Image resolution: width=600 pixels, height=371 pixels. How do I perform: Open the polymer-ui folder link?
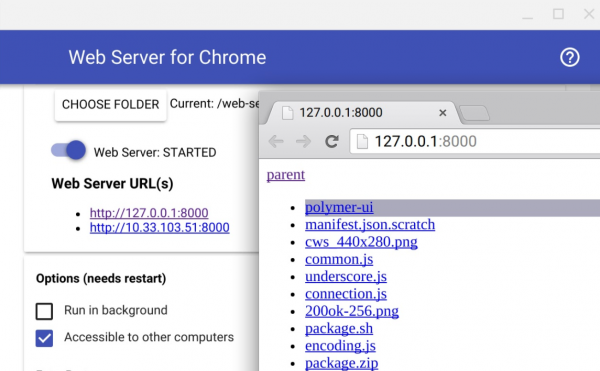(339, 207)
